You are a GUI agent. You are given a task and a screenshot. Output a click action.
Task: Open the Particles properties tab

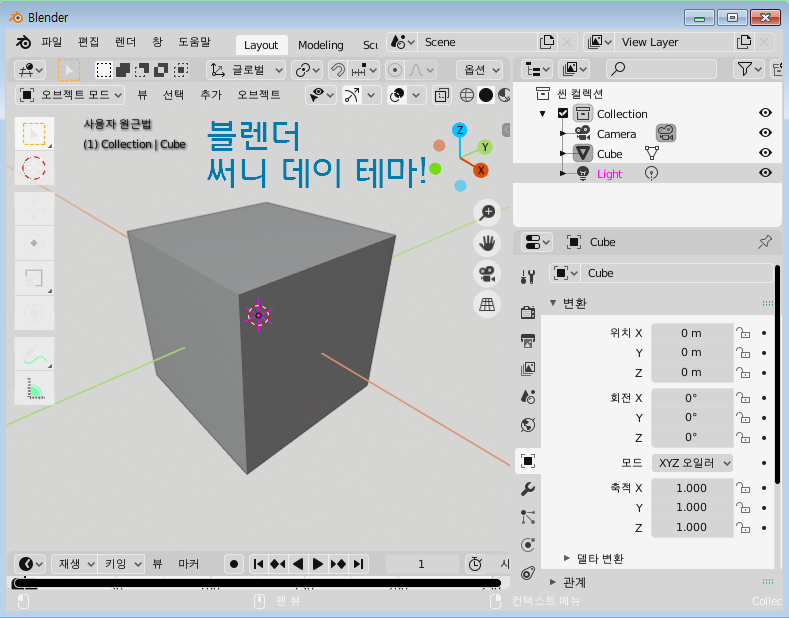tap(528, 517)
